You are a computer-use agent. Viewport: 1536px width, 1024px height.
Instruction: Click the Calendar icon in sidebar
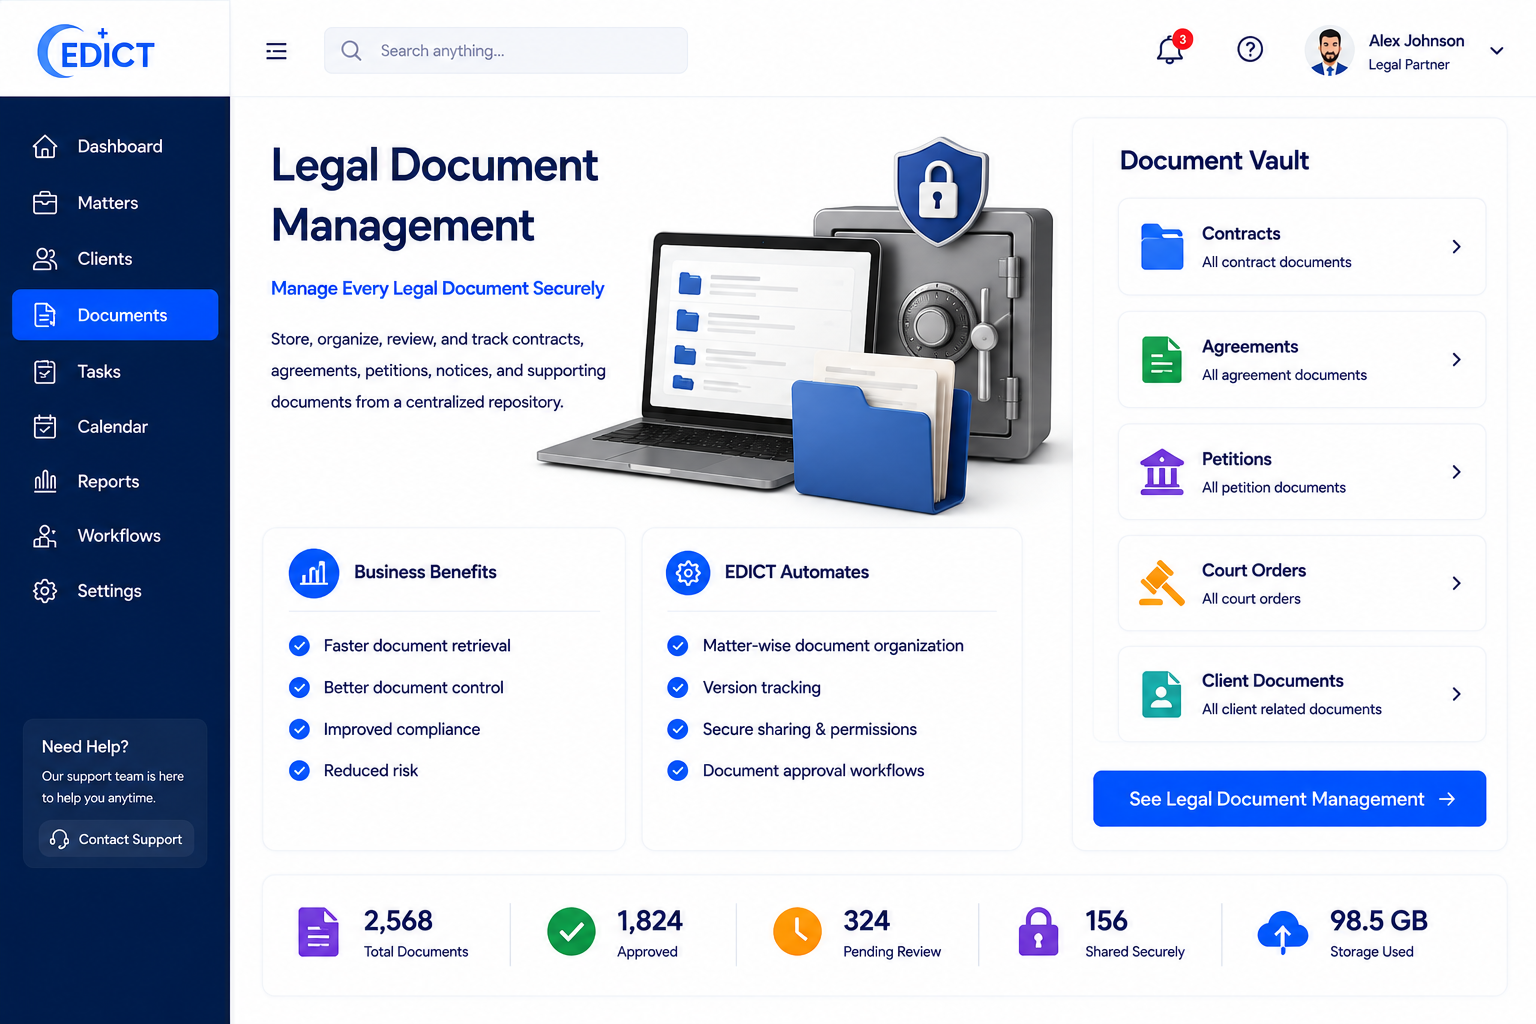click(x=45, y=427)
